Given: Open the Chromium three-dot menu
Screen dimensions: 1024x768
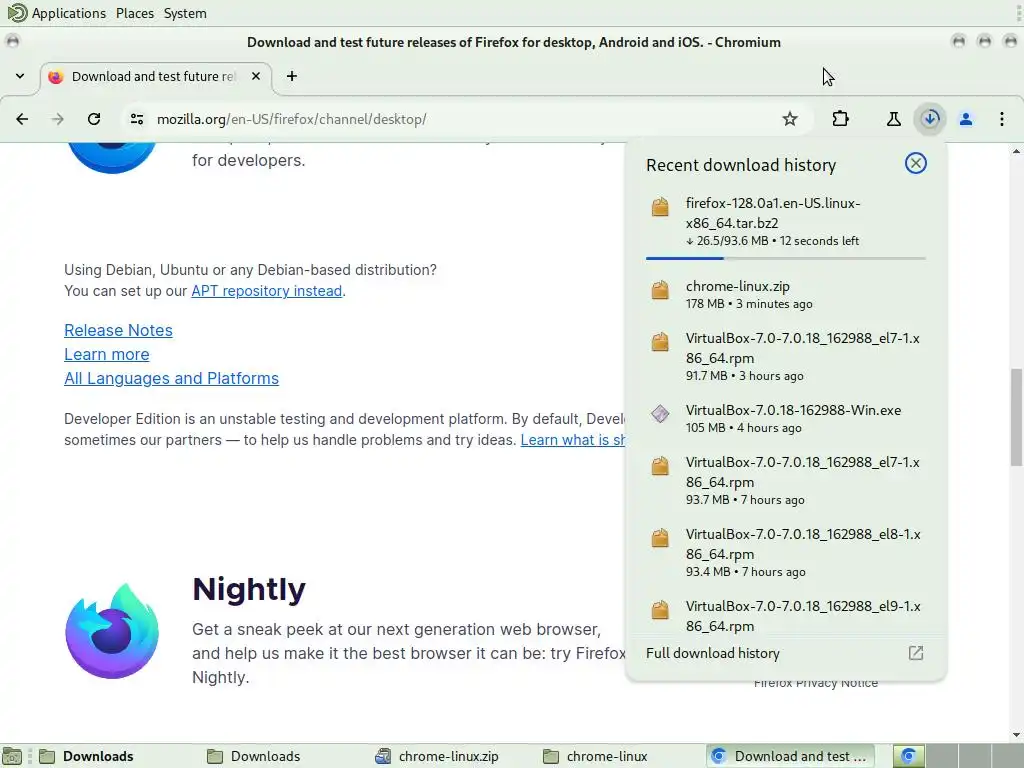Looking at the screenshot, I should coord(1002,119).
